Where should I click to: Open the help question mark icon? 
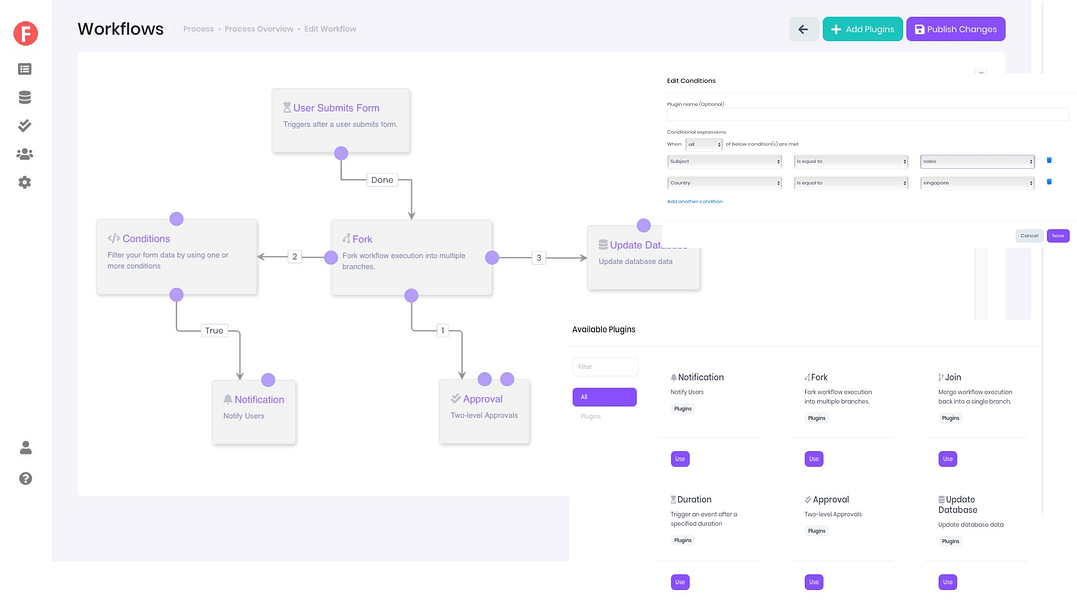(x=25, y=478)
